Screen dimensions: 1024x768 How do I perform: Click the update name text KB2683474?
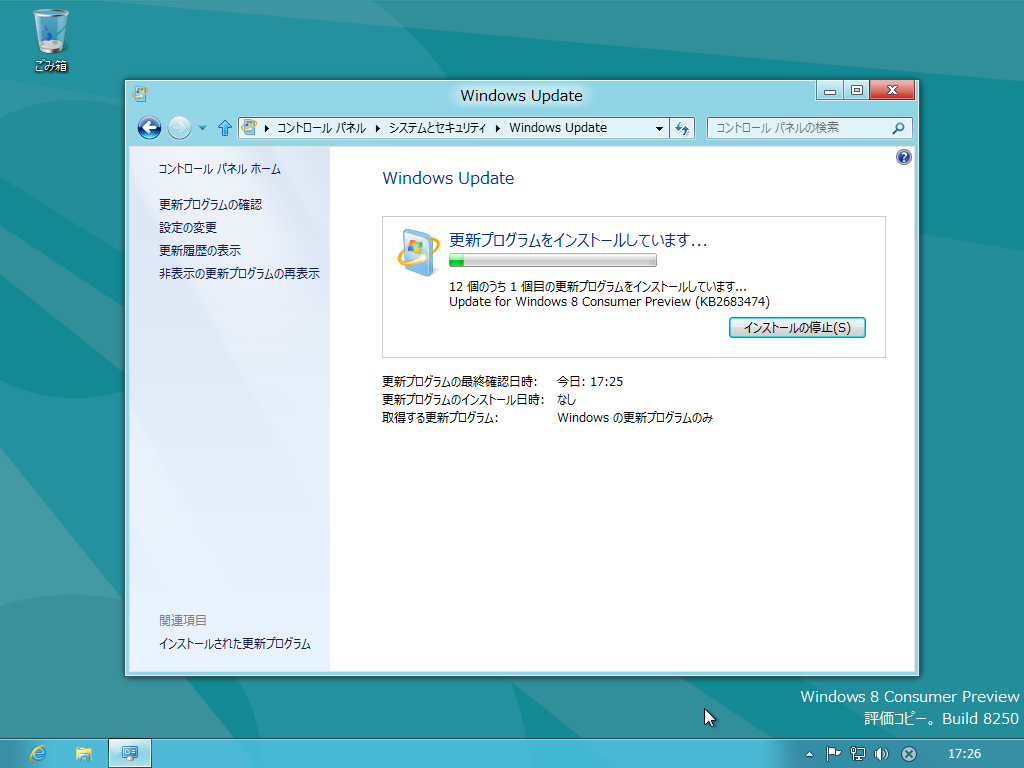pos(609,302)
